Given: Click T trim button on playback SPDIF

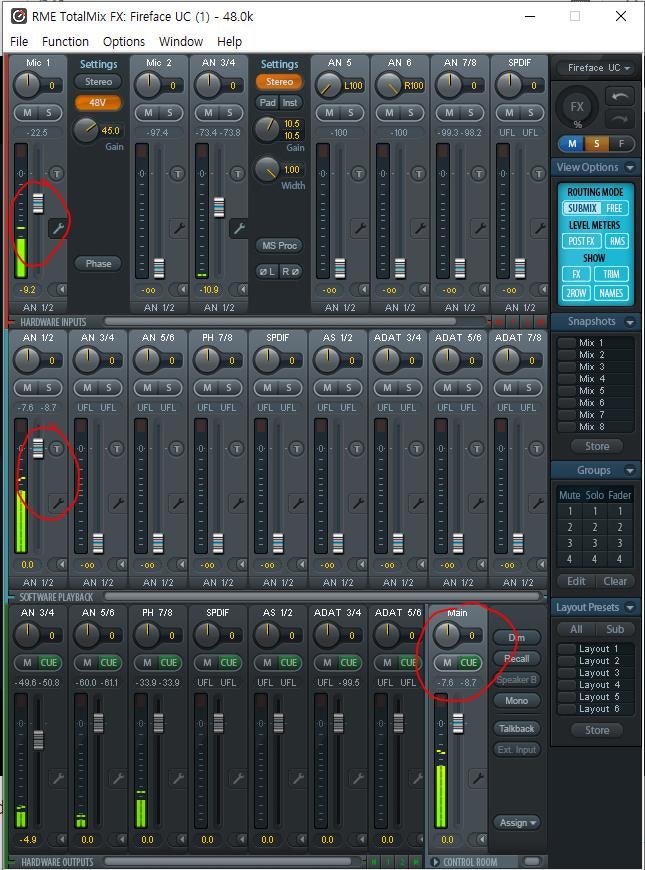Looking at the screenshot, I should 296,448.
